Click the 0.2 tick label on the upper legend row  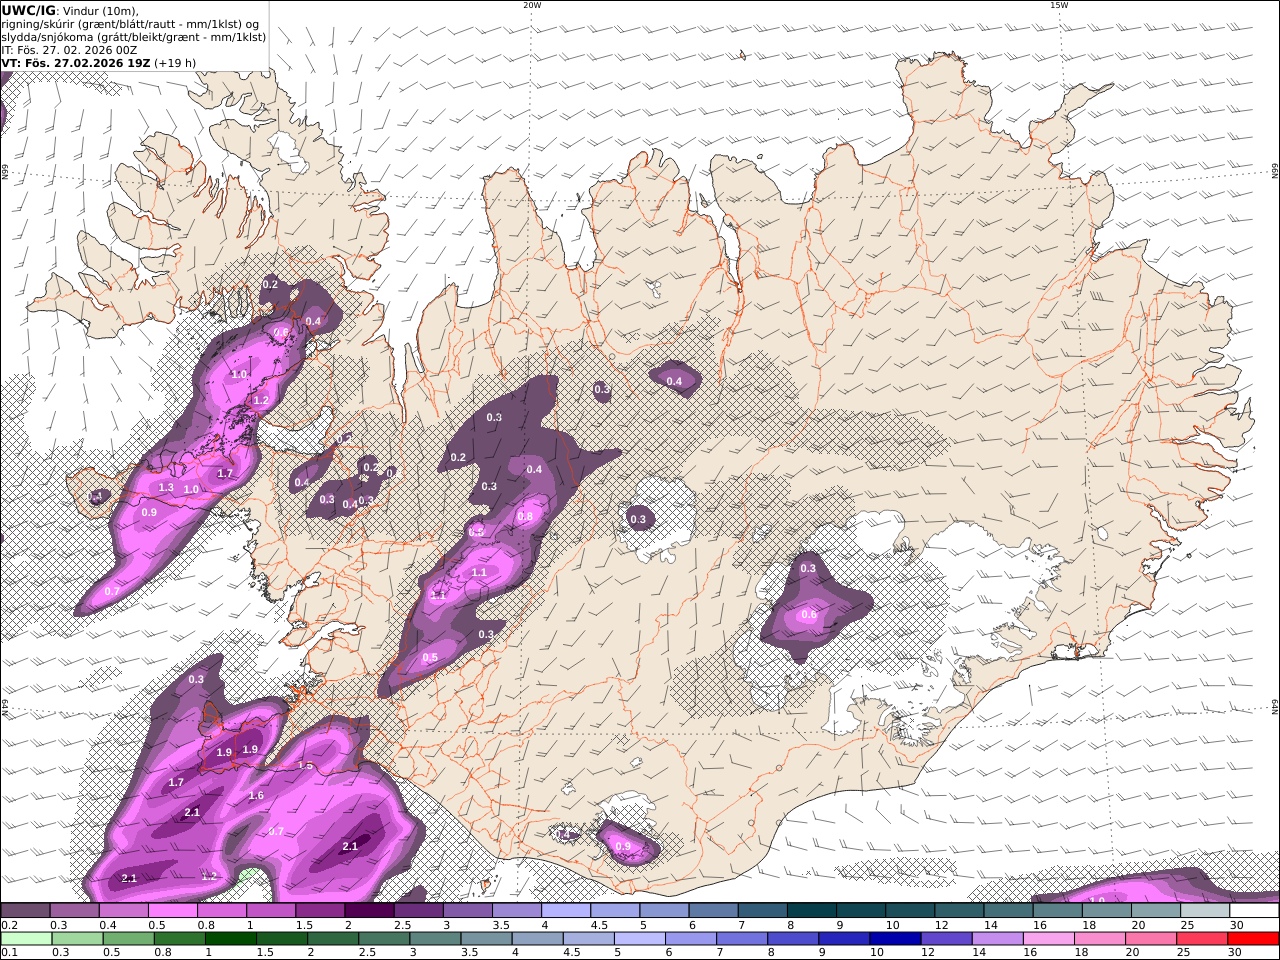tap(8, 925)
